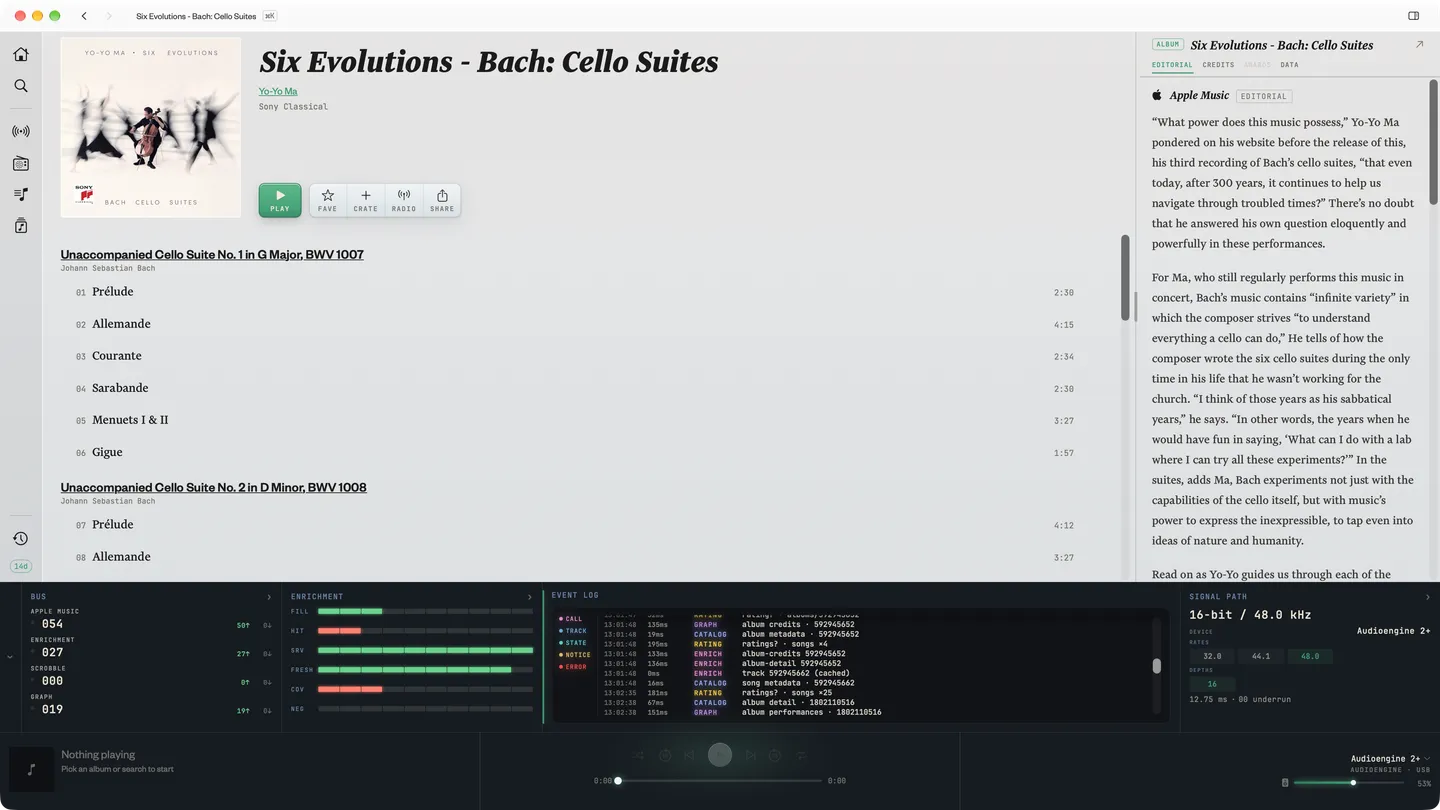1440x810 pixels.
Task: Click the previous track icon in player
Action: pos(690,755)
